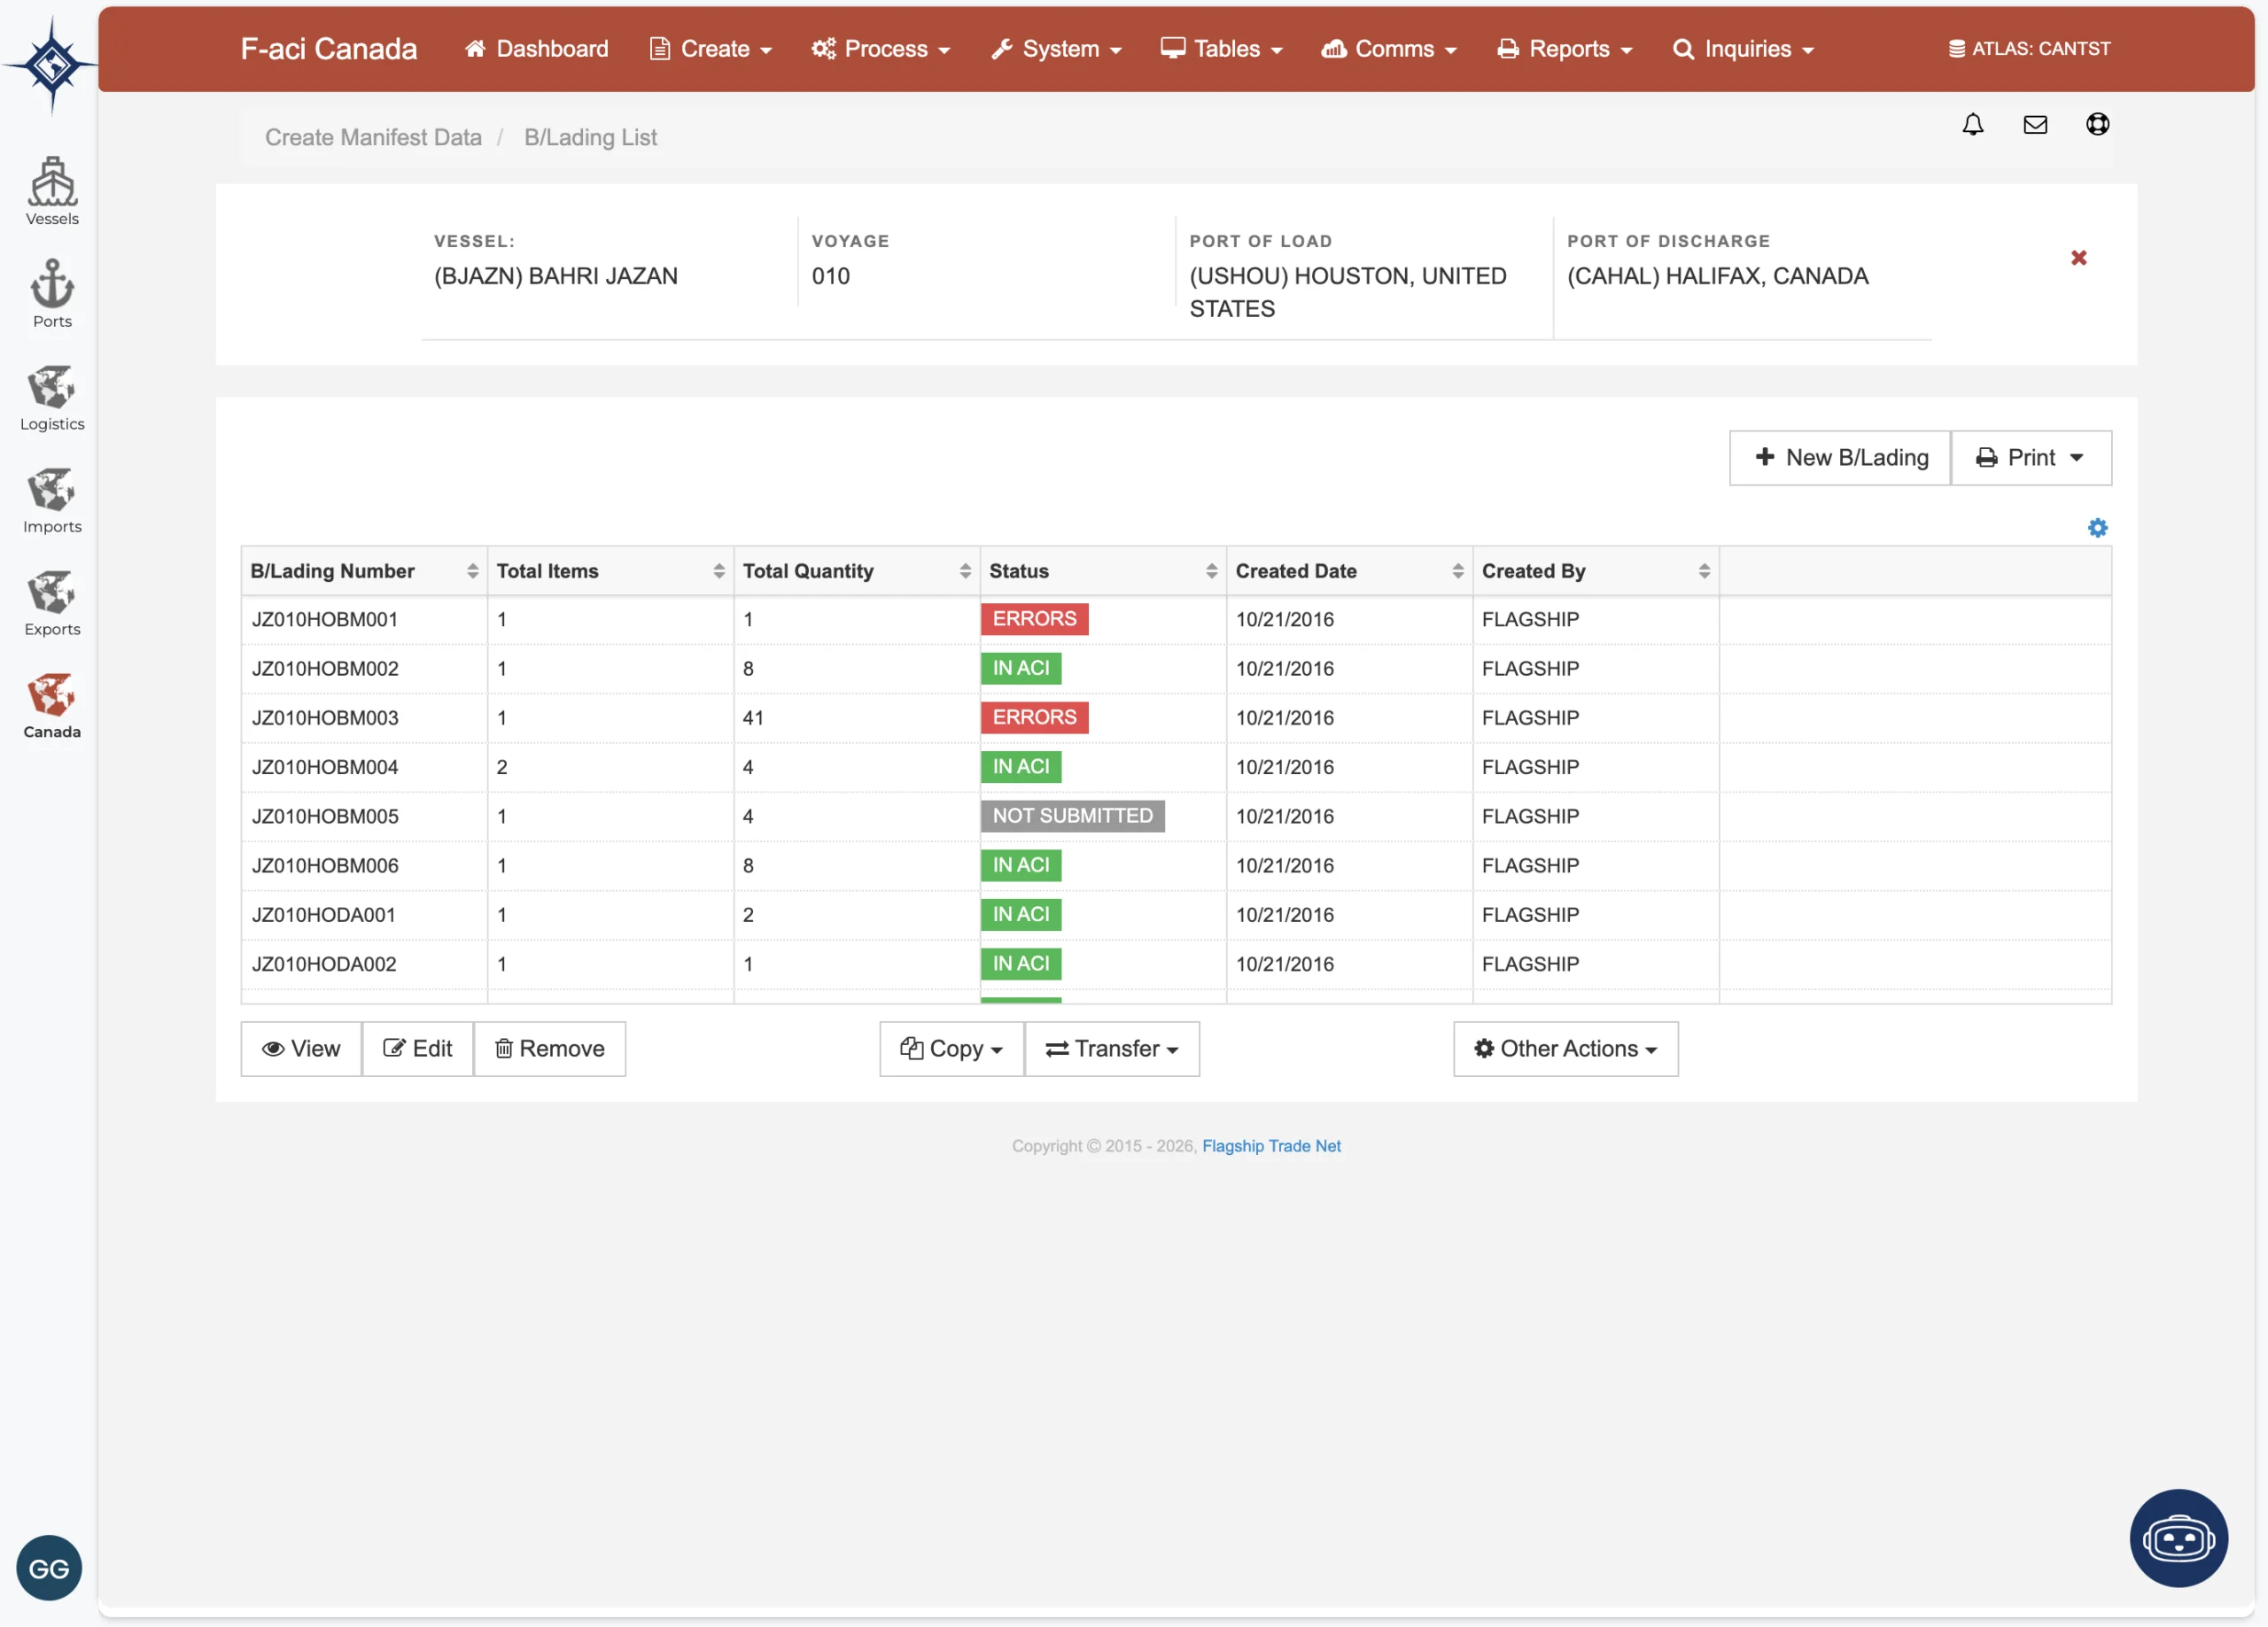Expand the Print dropdown
The width and height of the screenshot is (2268, 1627).
(x=2030, y=458)
